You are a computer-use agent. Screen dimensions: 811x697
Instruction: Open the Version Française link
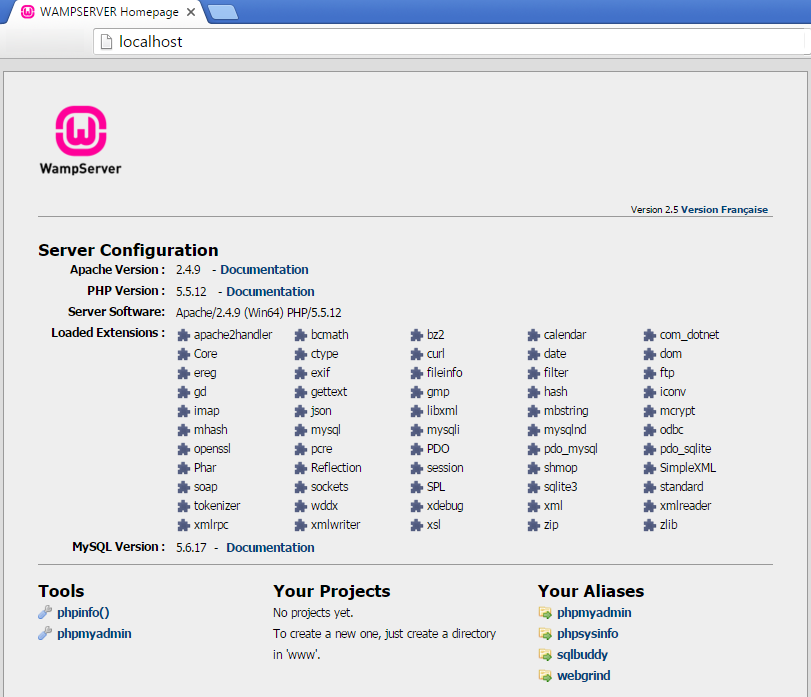click(x=724, y=209)
